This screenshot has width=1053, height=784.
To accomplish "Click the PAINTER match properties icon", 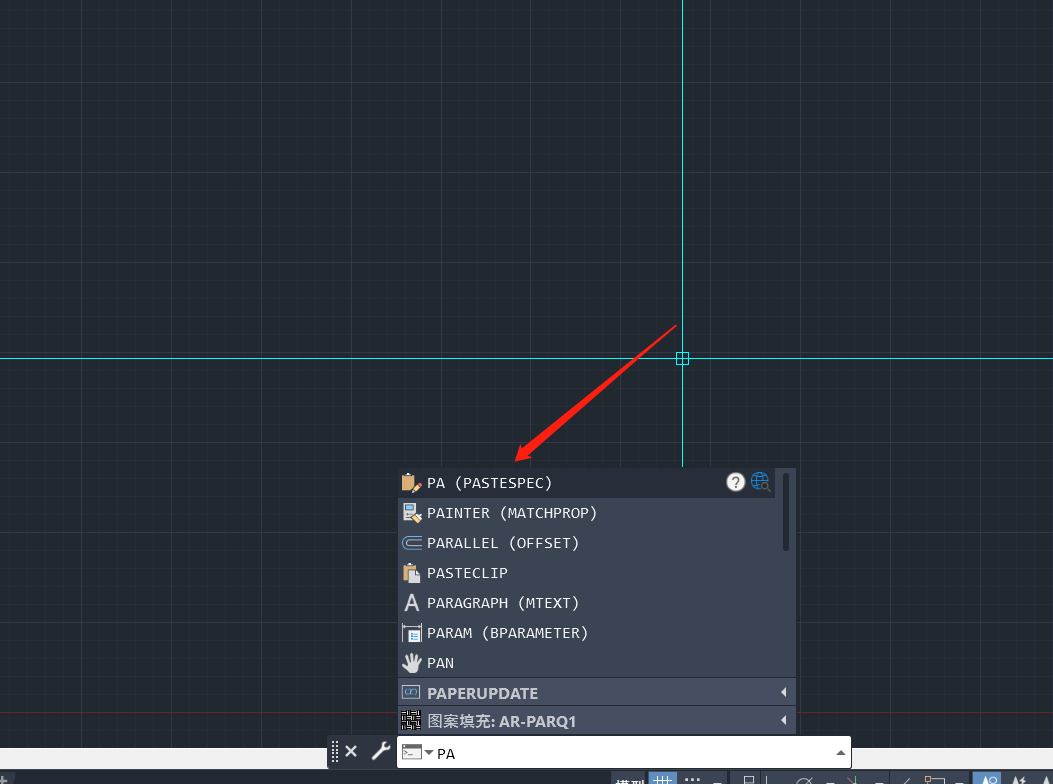I will click(x=411, y=513).
